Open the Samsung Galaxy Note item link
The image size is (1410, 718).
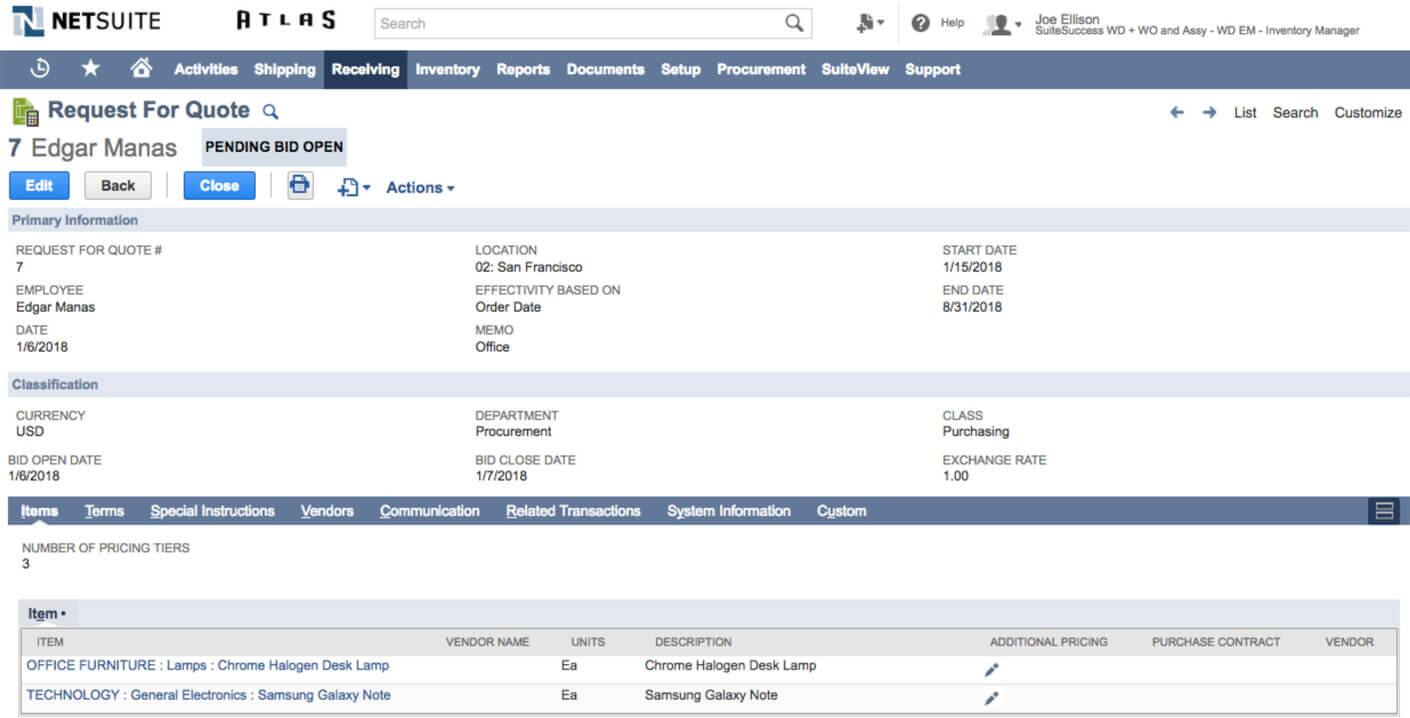click(x=209, y=695)
